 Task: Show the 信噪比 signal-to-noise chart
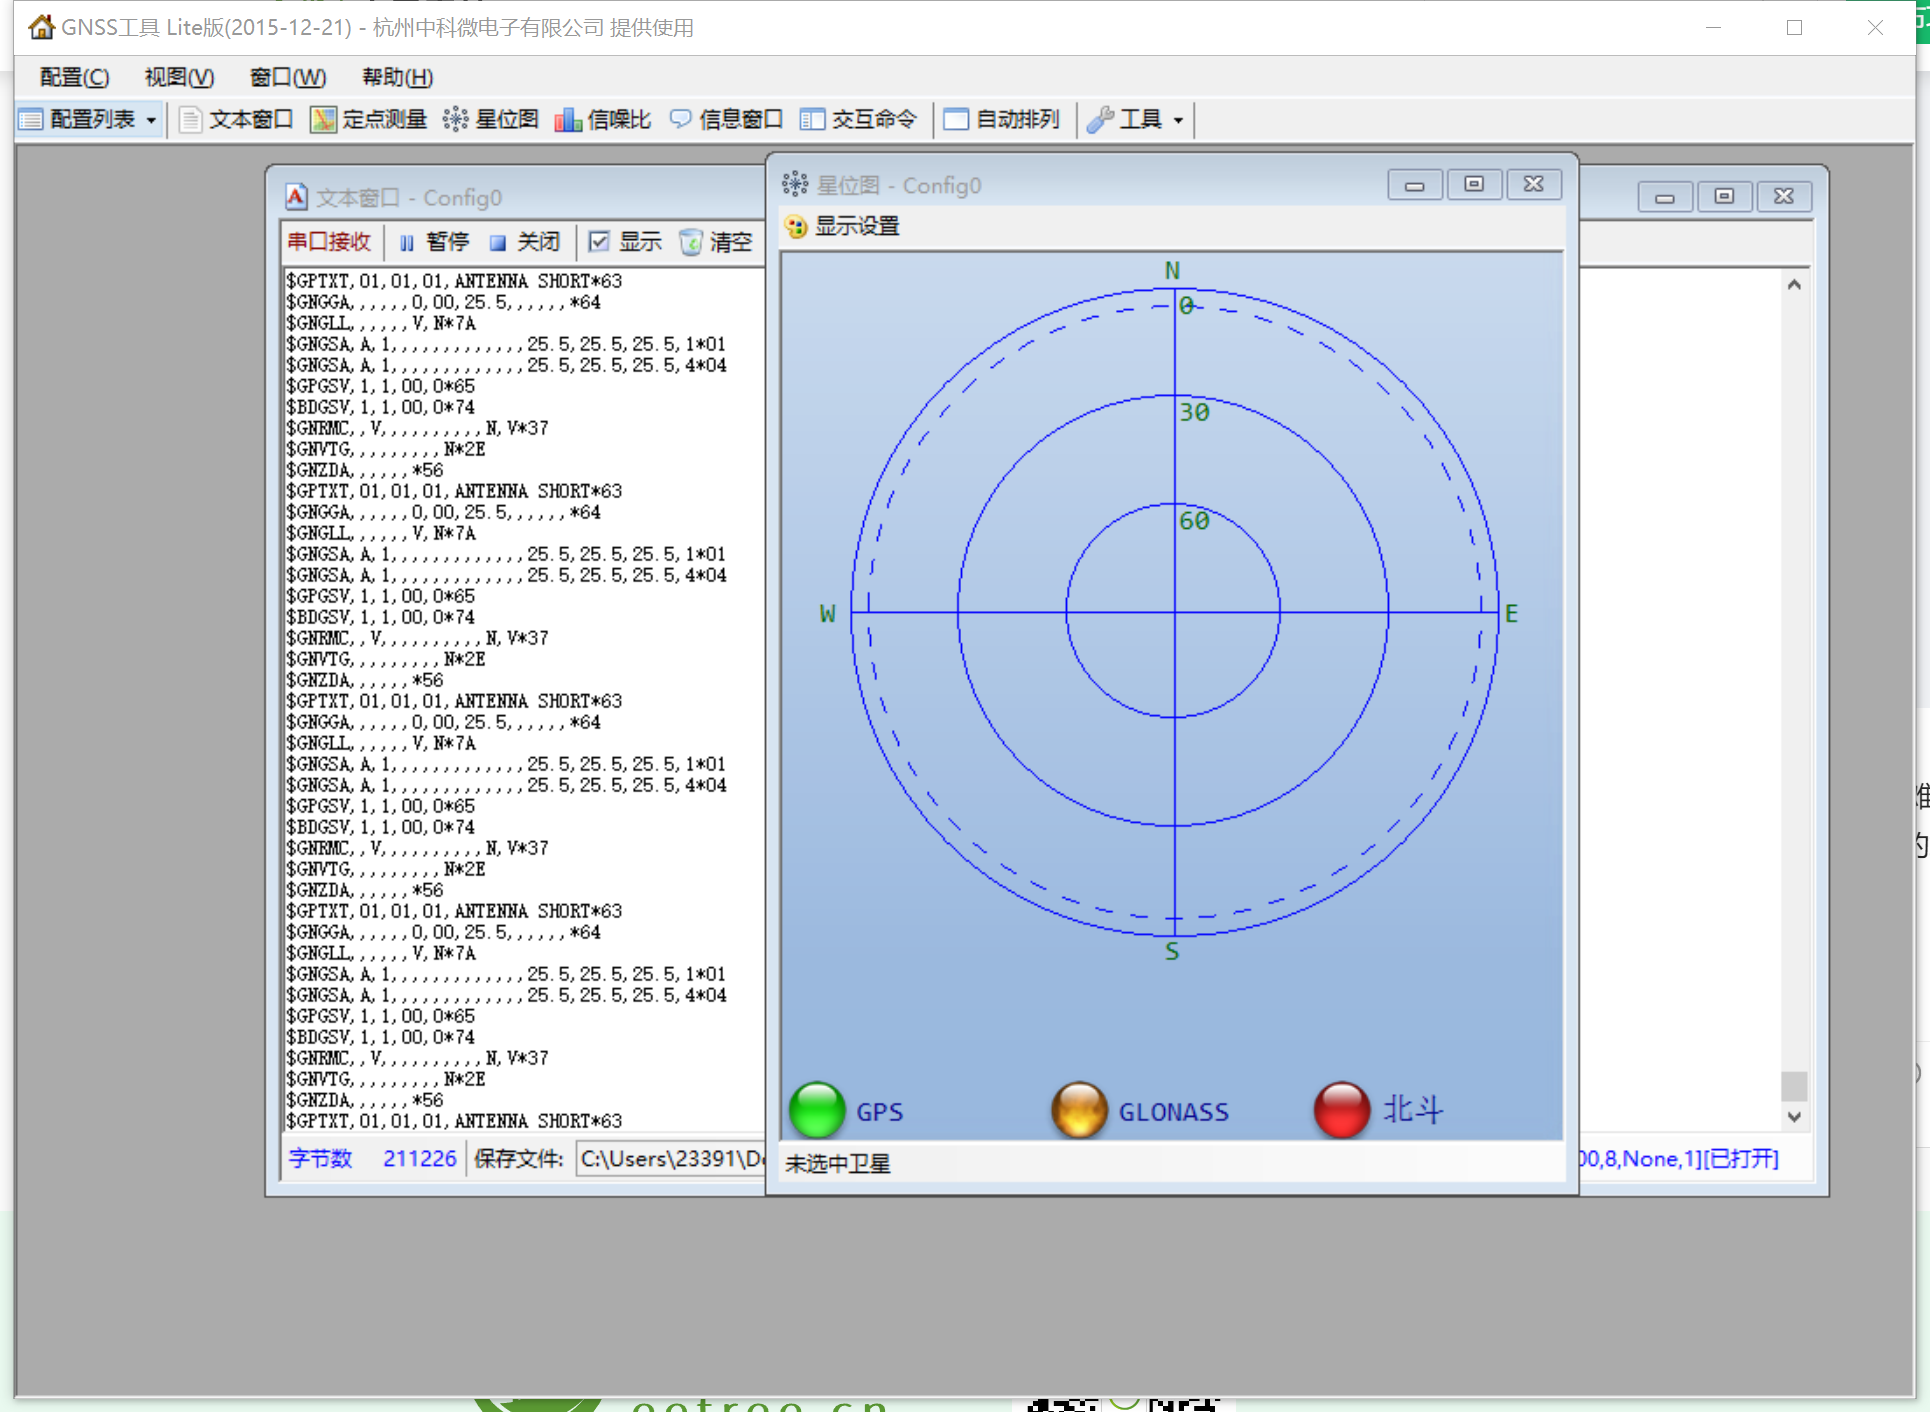(603, 120)
